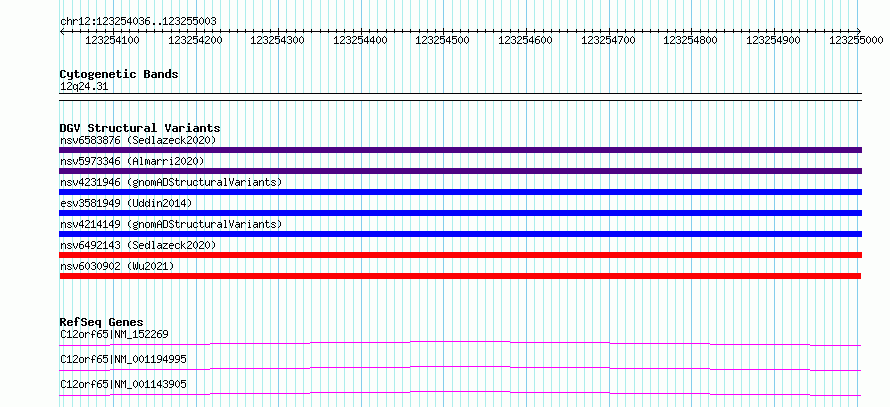Open variant esv3581949 (Uddin2014) label

pos(126,203)
